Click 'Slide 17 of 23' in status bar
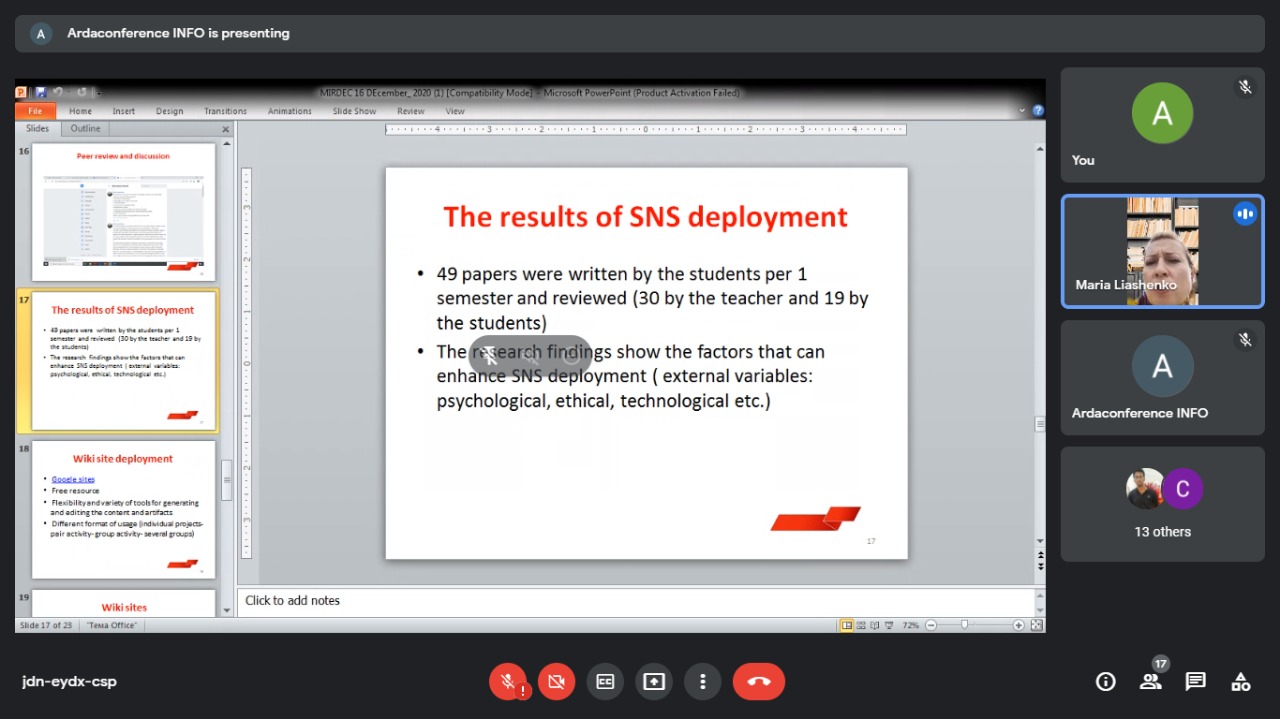The image size is (1280, 719). tap(47, 625)
